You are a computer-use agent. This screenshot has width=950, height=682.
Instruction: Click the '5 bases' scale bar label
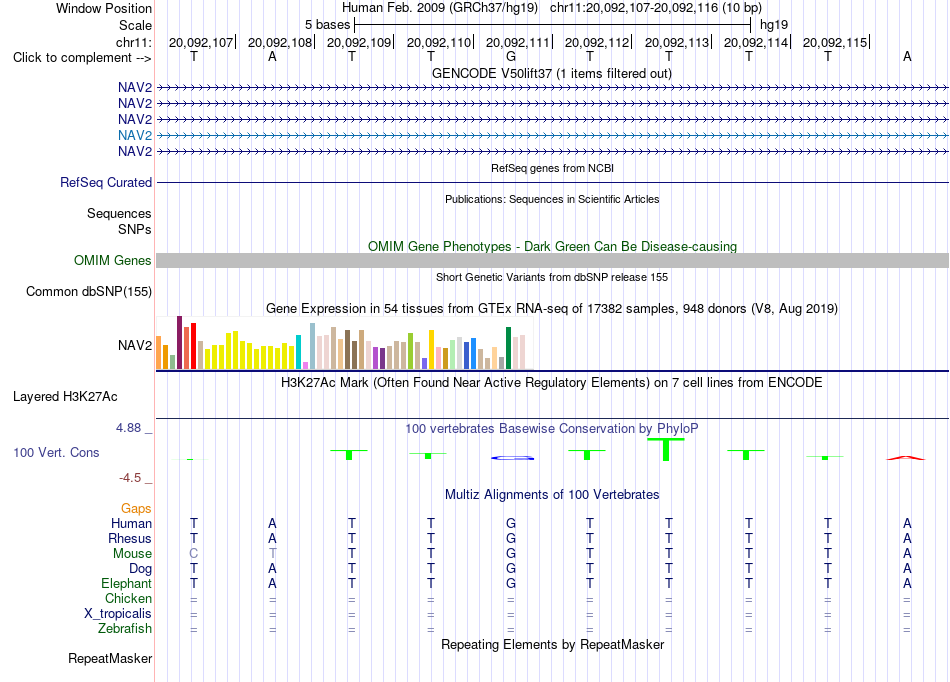tap(327, 25)
